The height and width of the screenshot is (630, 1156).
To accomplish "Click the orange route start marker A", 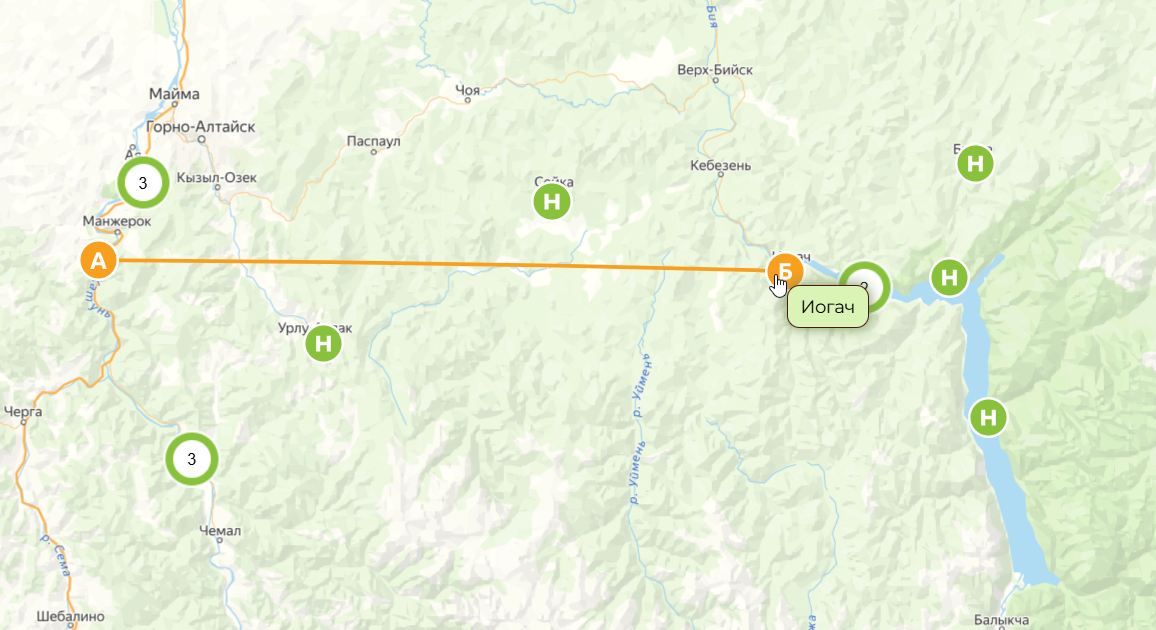I will coord(98,260).
